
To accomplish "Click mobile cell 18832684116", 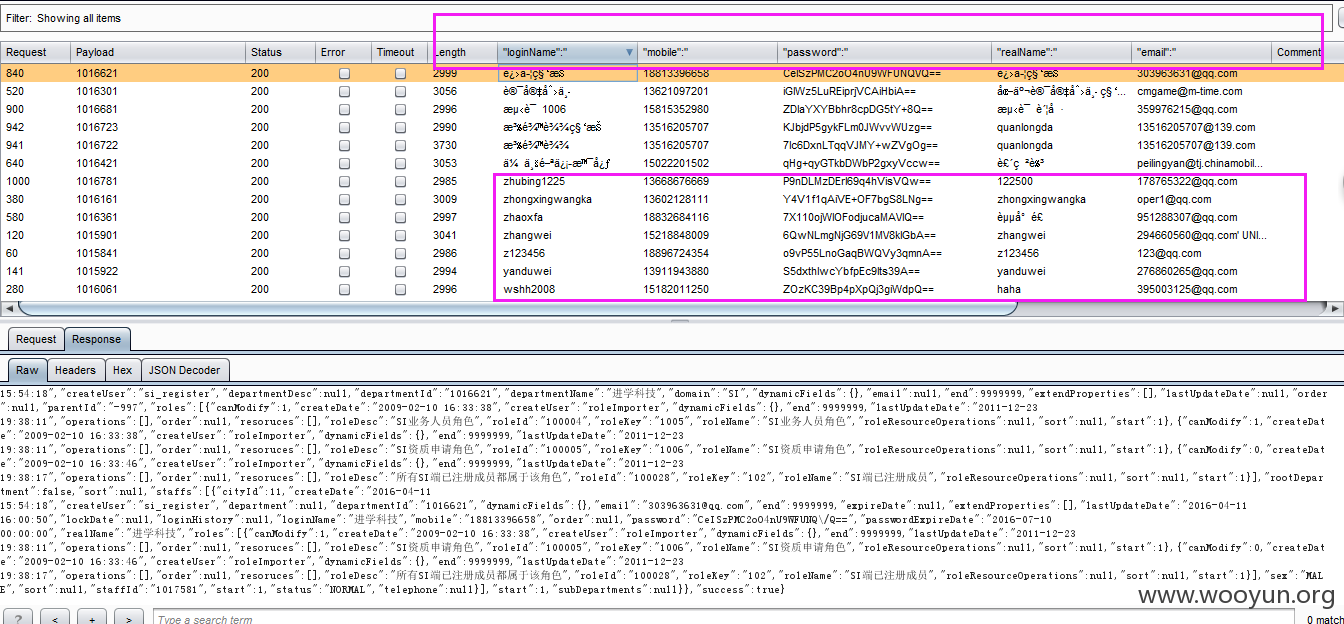I will click(676, 217).
